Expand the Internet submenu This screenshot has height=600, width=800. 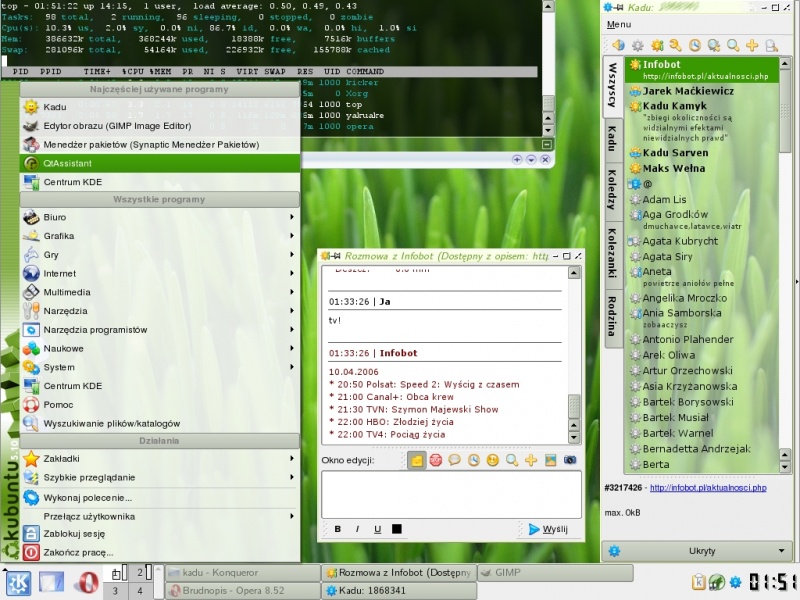pos(159,273)
